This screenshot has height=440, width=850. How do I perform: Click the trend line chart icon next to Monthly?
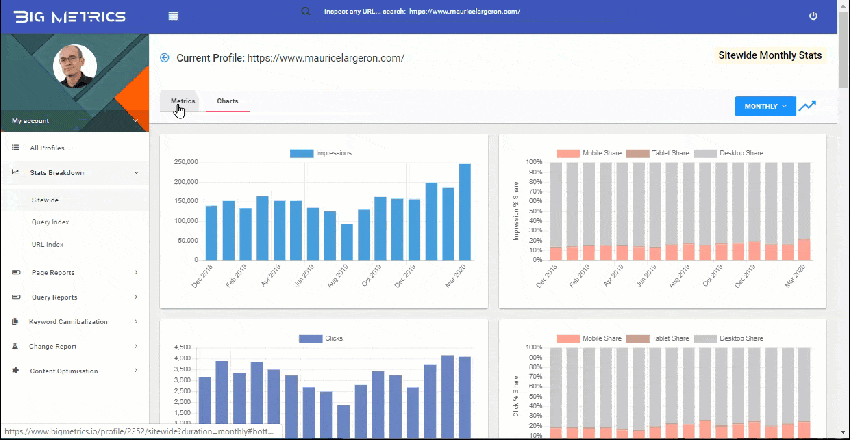coord(807,106)
